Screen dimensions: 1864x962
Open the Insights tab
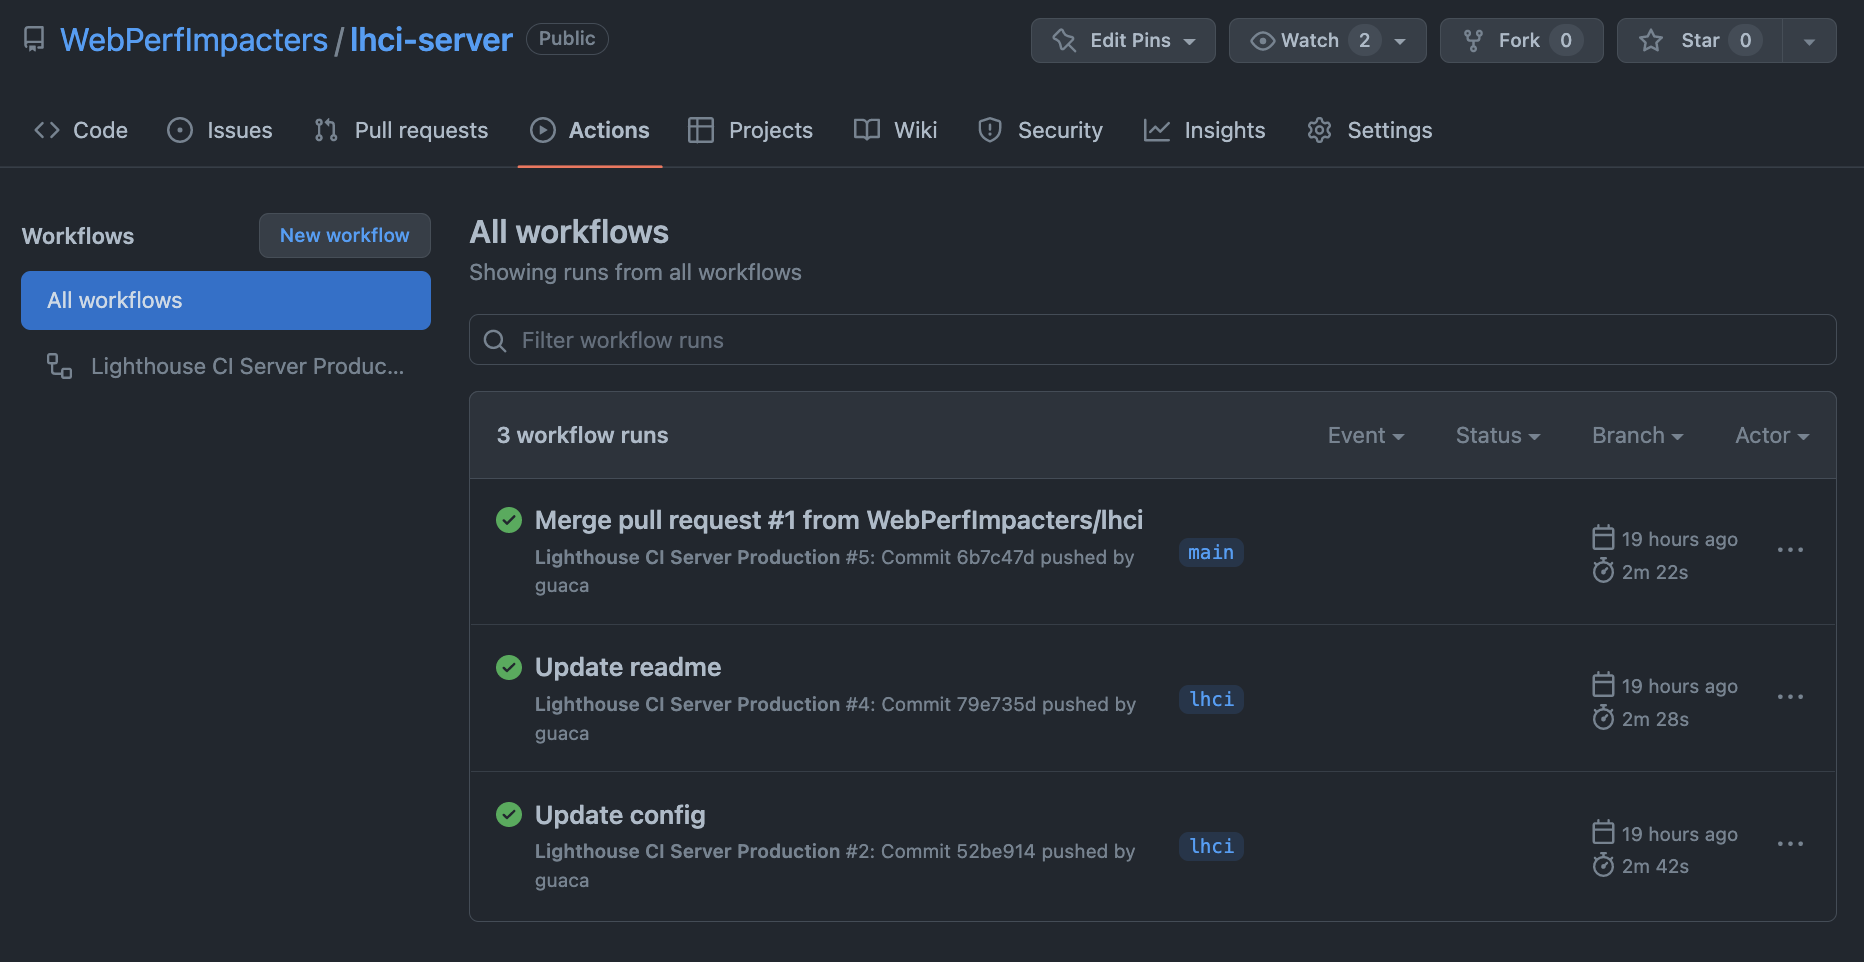[1205, 130]
